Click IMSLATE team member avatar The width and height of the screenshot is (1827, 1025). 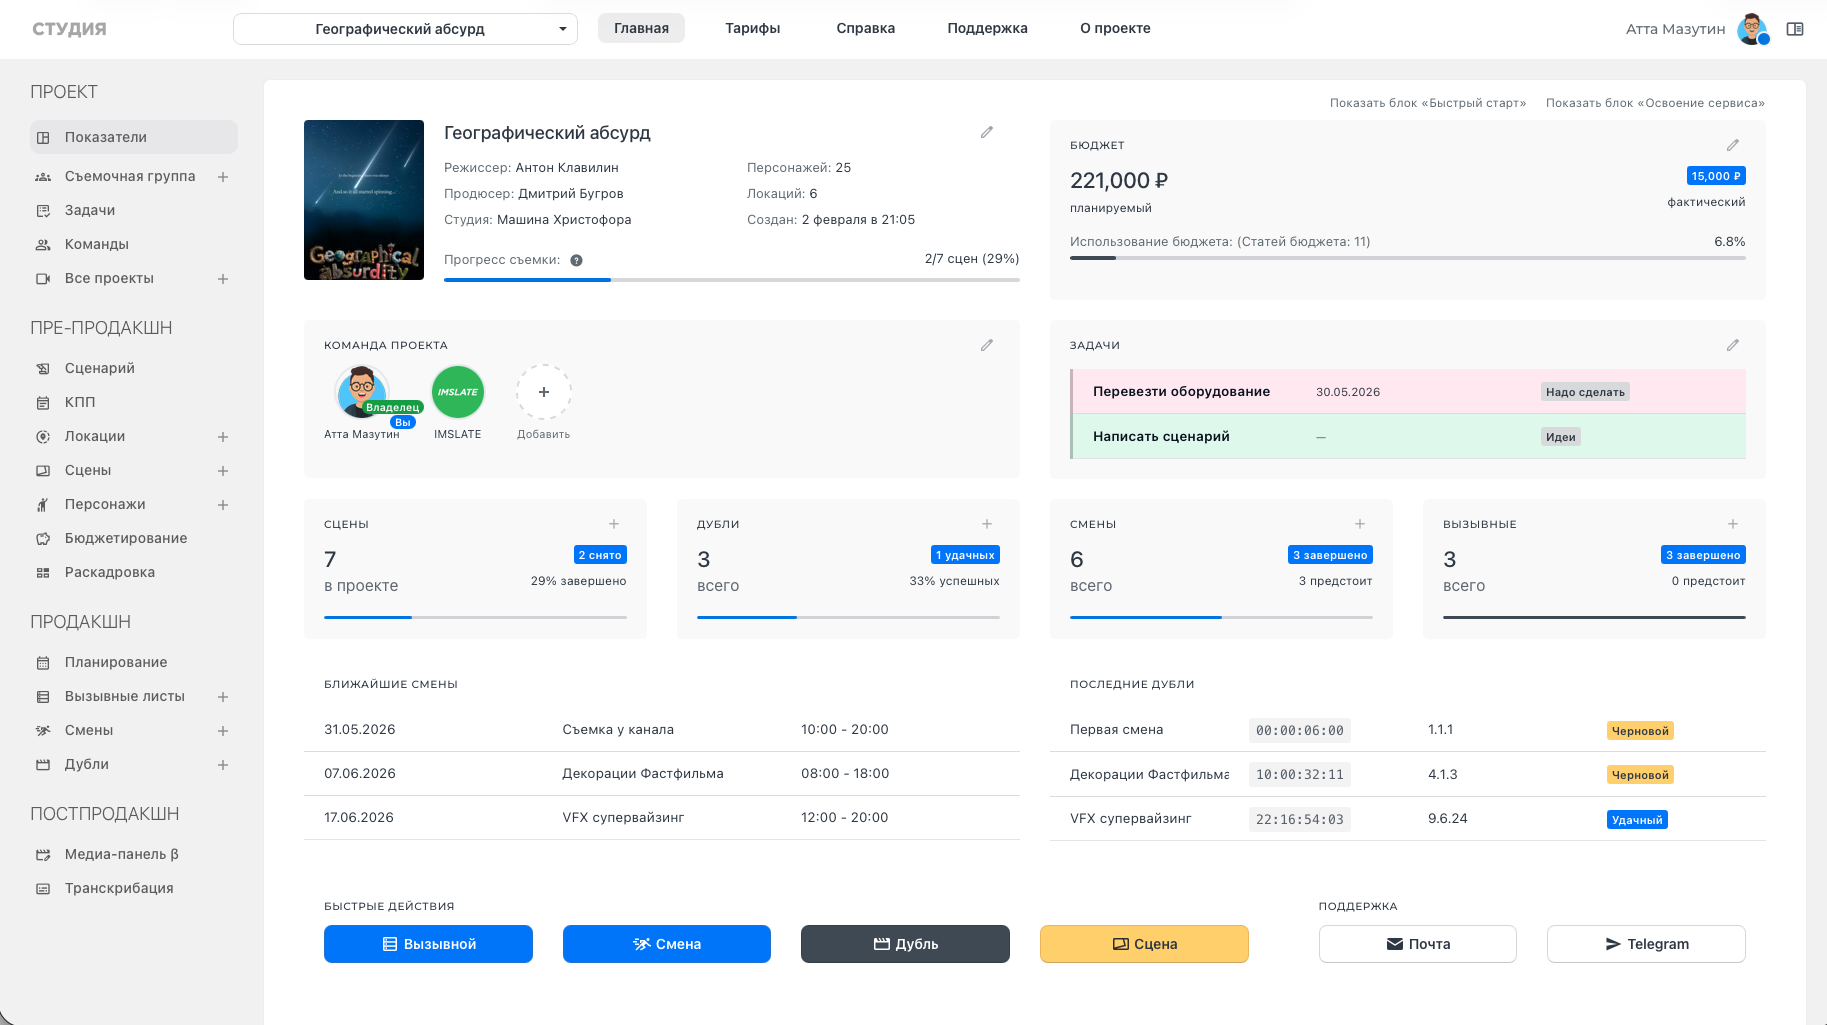(458, 392)
